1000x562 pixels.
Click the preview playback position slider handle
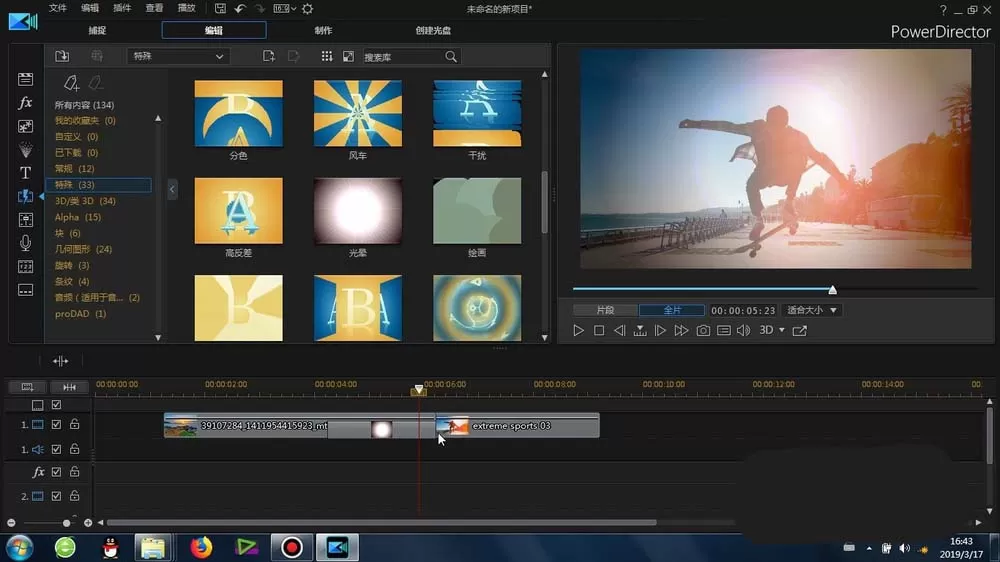tap(832, 290)
